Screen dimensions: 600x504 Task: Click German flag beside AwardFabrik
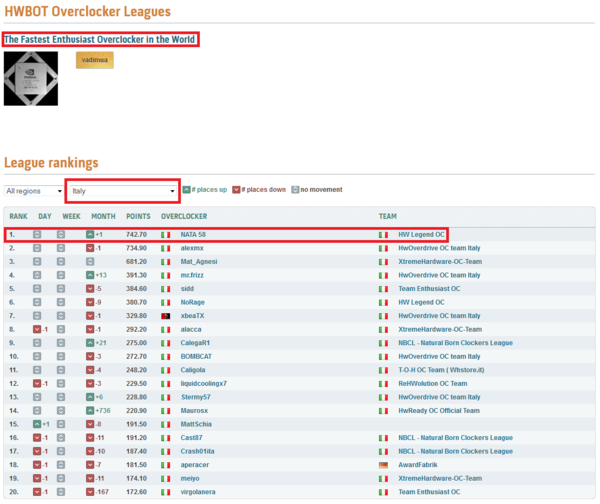(383, 465)
